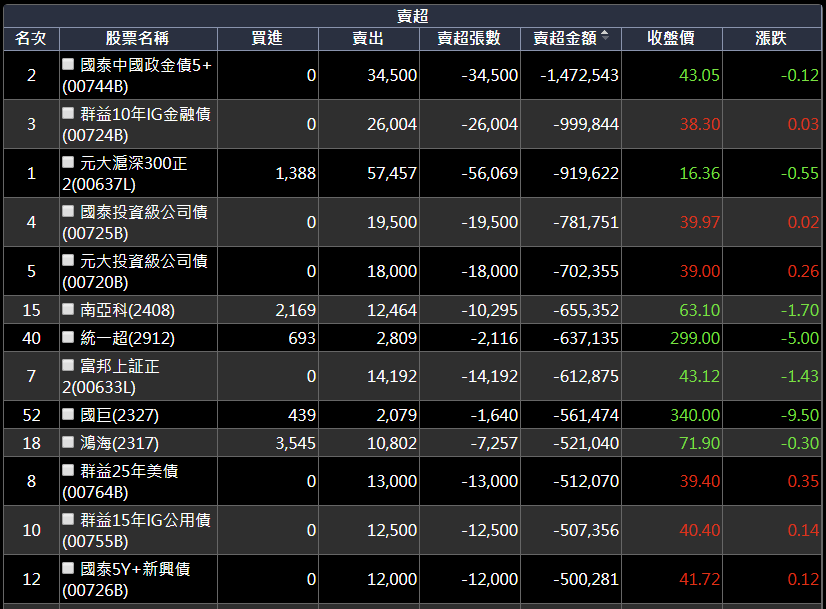Sort by the 名次 column header

pos(31,38)
